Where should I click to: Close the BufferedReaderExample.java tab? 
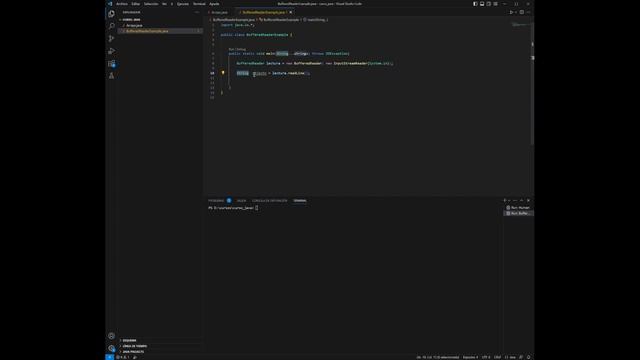pyautogui.click(x=291, y=12)
